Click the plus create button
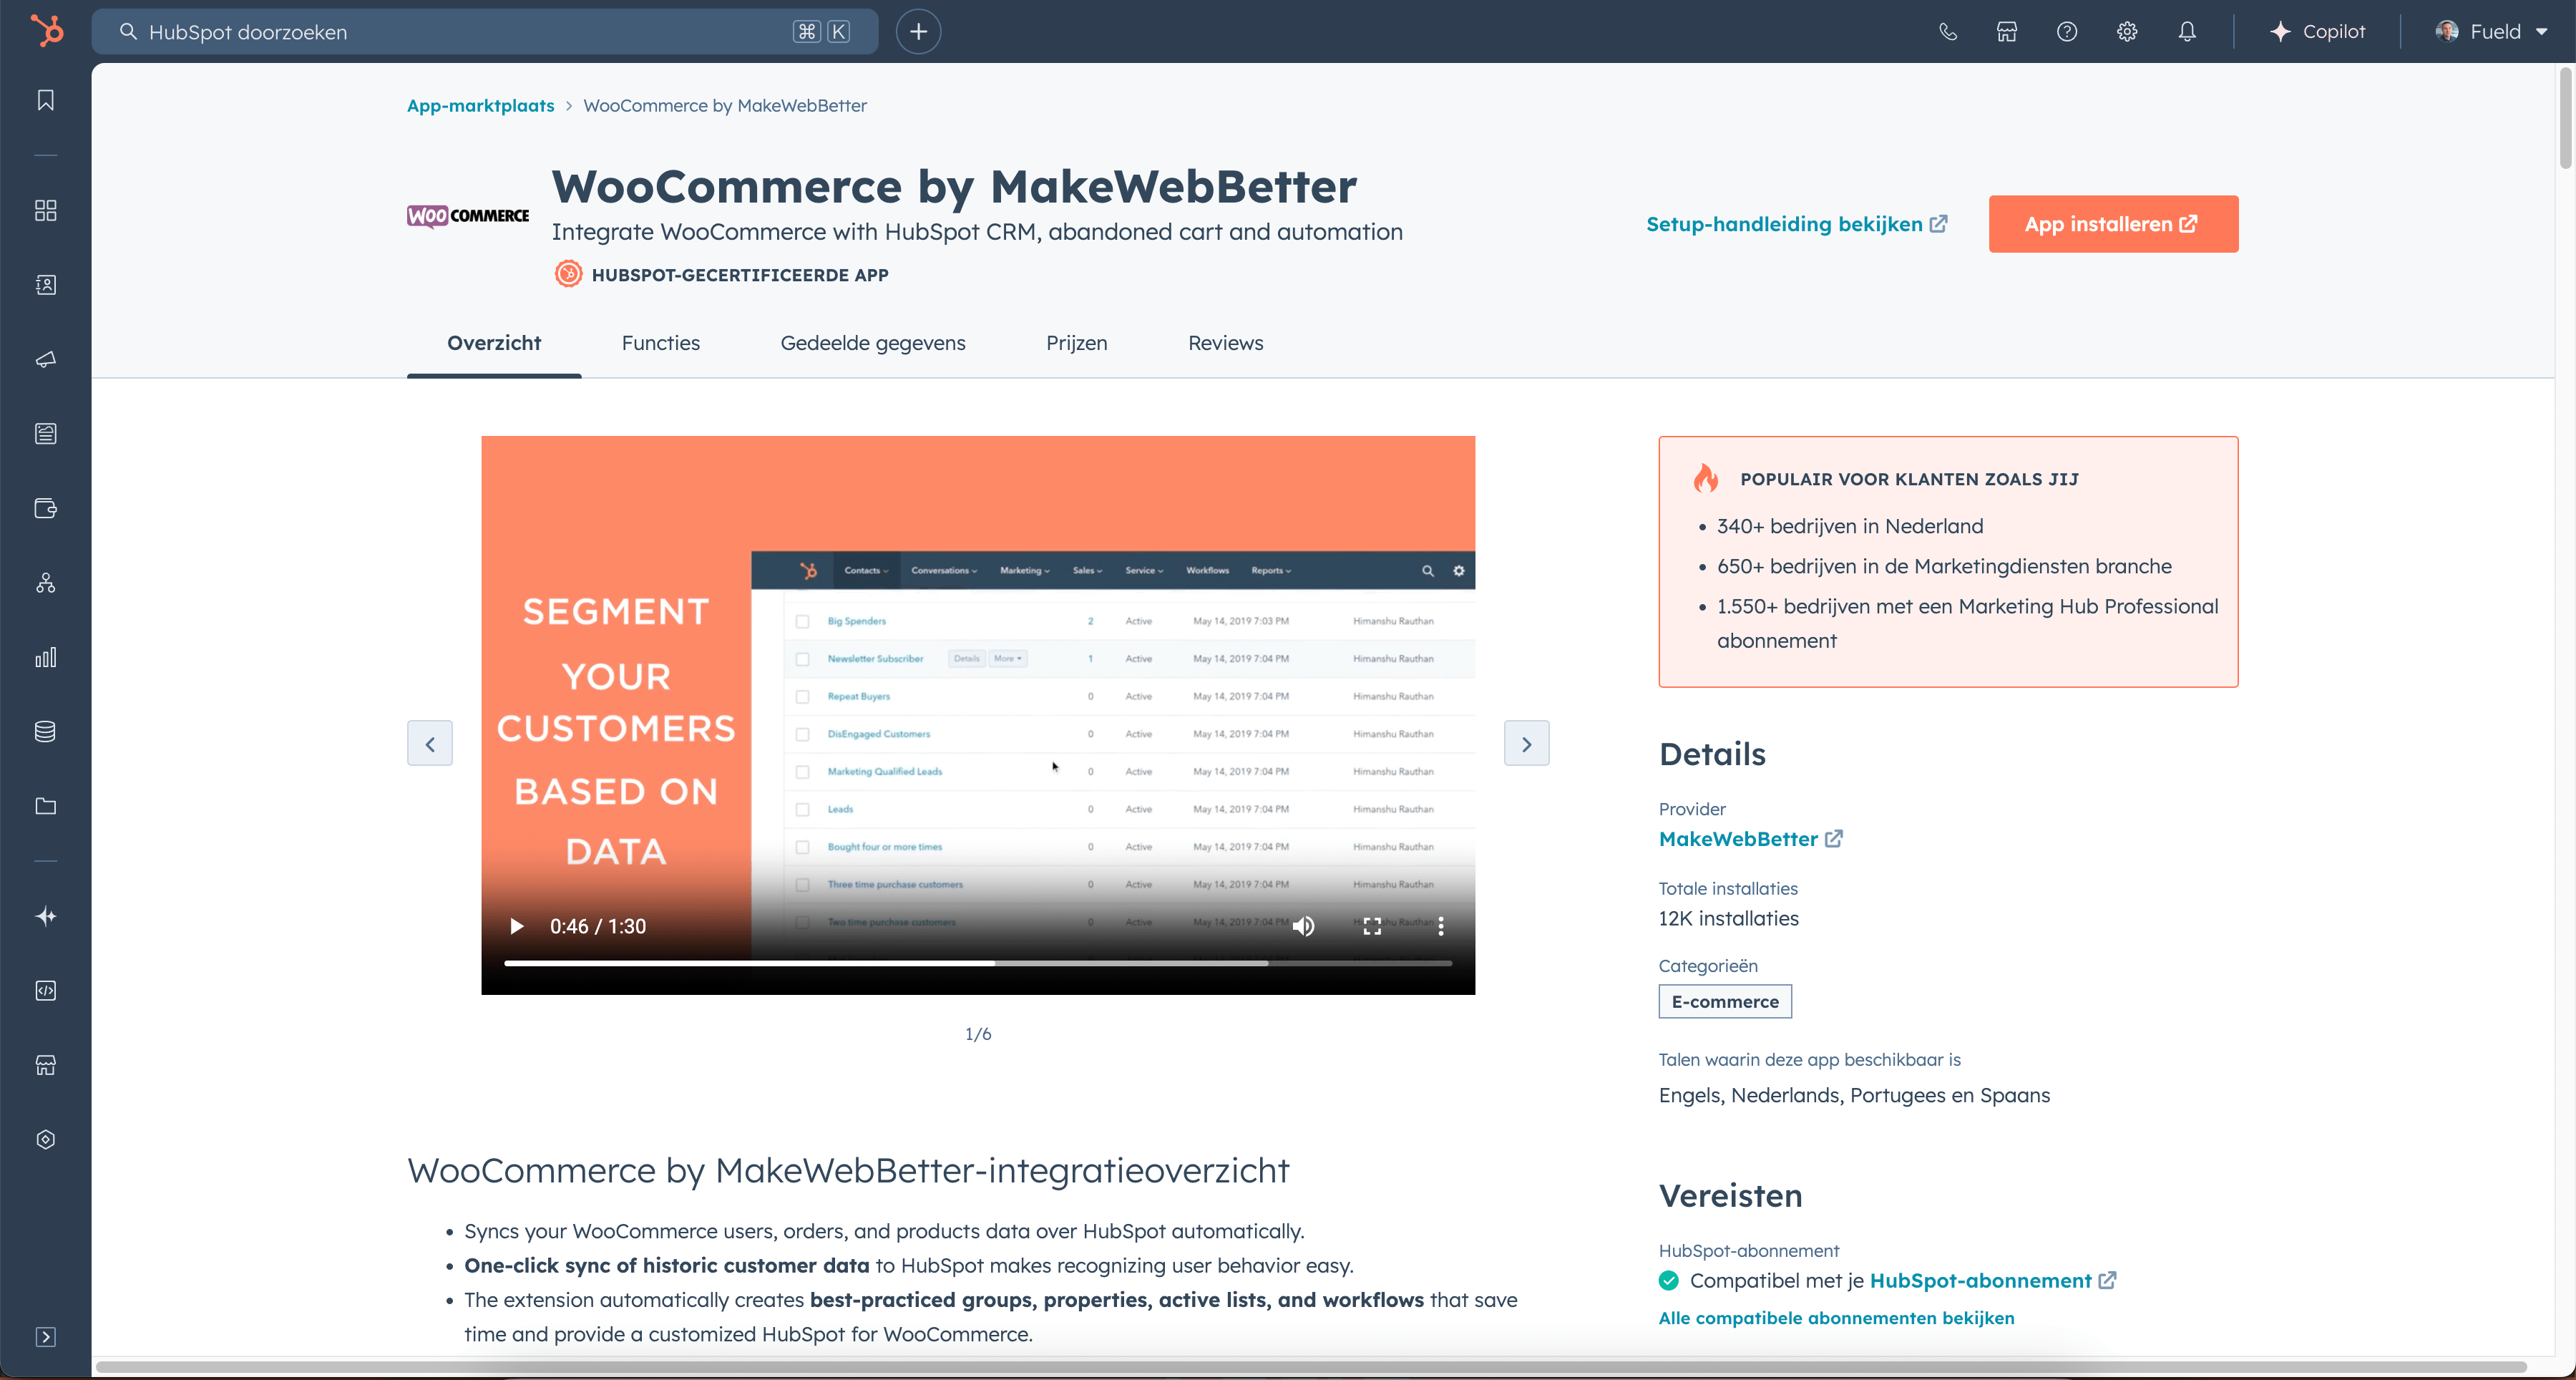This screenshot has width=2576, height=1380. pyautogui.click(x=918, y=31)
